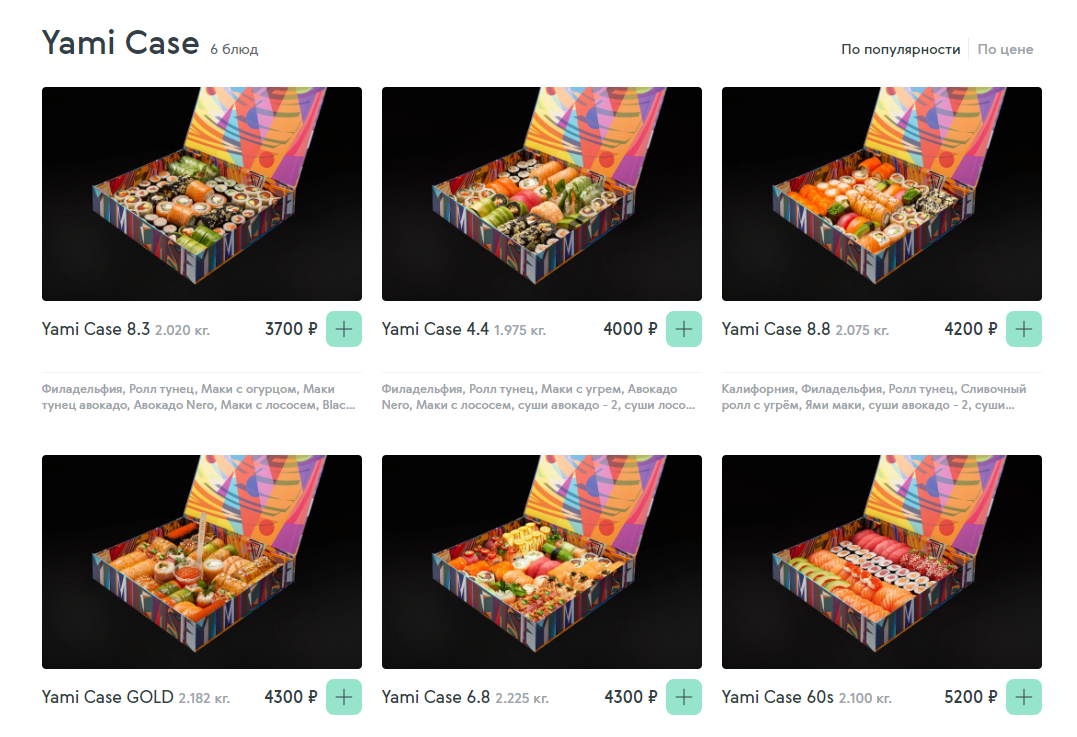The image size is (1077, 737).
Task: Open the Yami Case 8.3 title link
Action: [95, 329]
